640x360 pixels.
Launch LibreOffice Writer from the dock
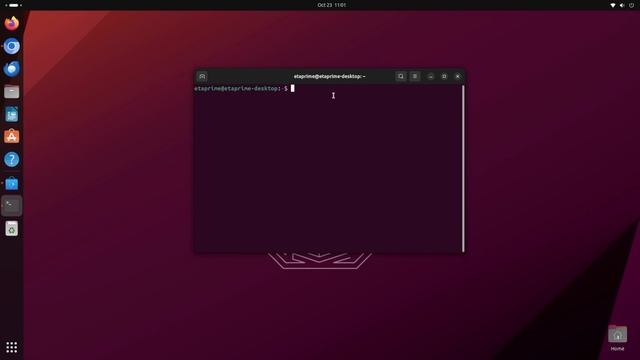tap(11, 114)
